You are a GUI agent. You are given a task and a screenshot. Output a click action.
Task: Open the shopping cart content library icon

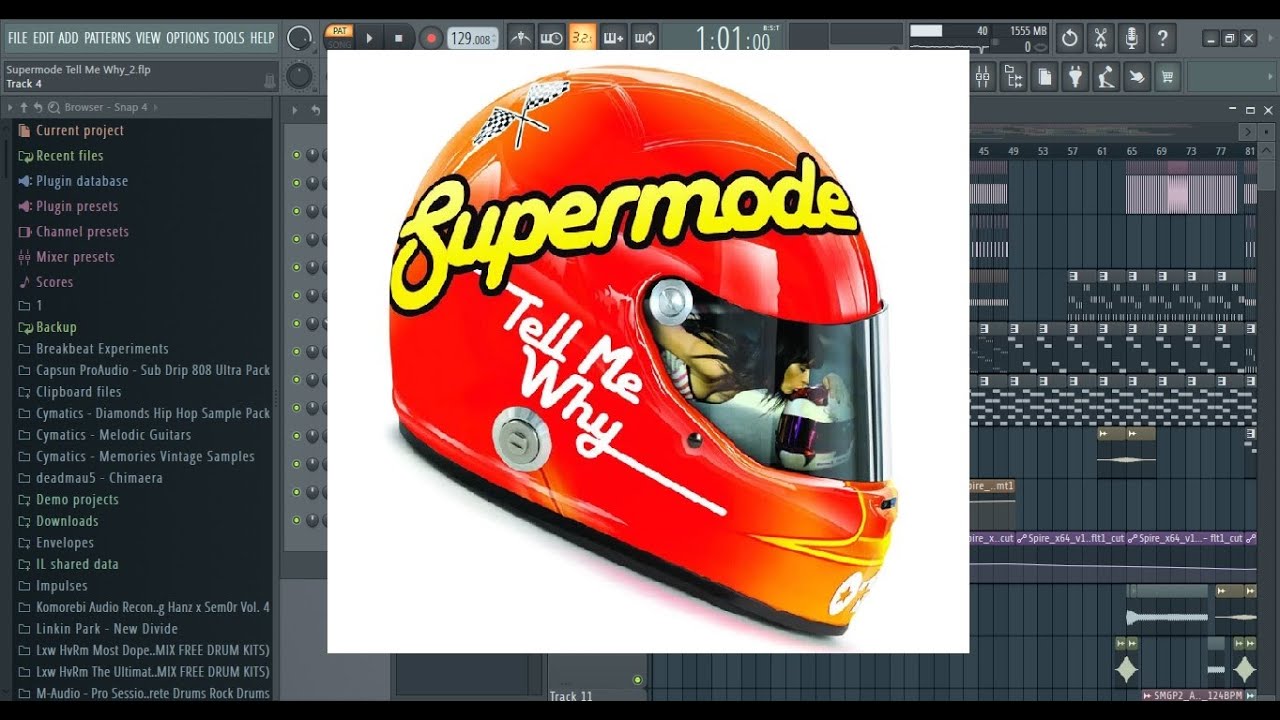point(1167,77)
